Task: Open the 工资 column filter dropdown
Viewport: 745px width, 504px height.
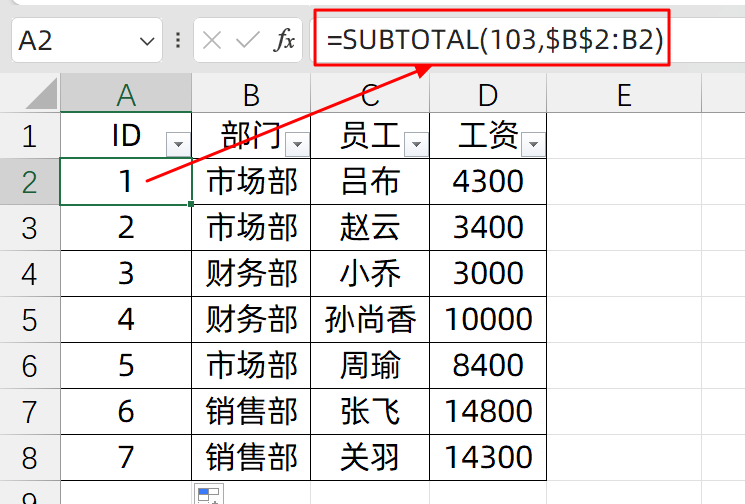Action: point(533,144)
